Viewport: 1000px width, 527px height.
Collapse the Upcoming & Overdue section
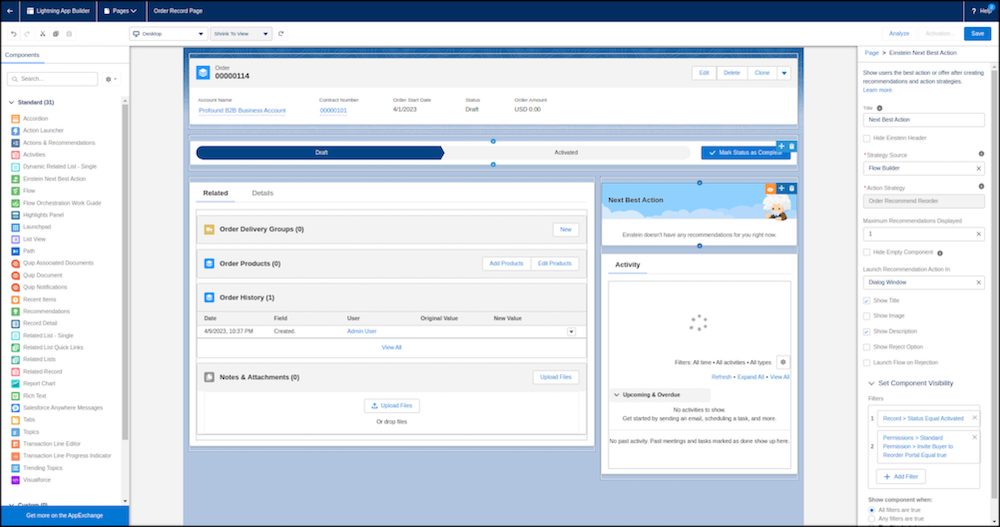pyautogui.click(x=617, y=395)
